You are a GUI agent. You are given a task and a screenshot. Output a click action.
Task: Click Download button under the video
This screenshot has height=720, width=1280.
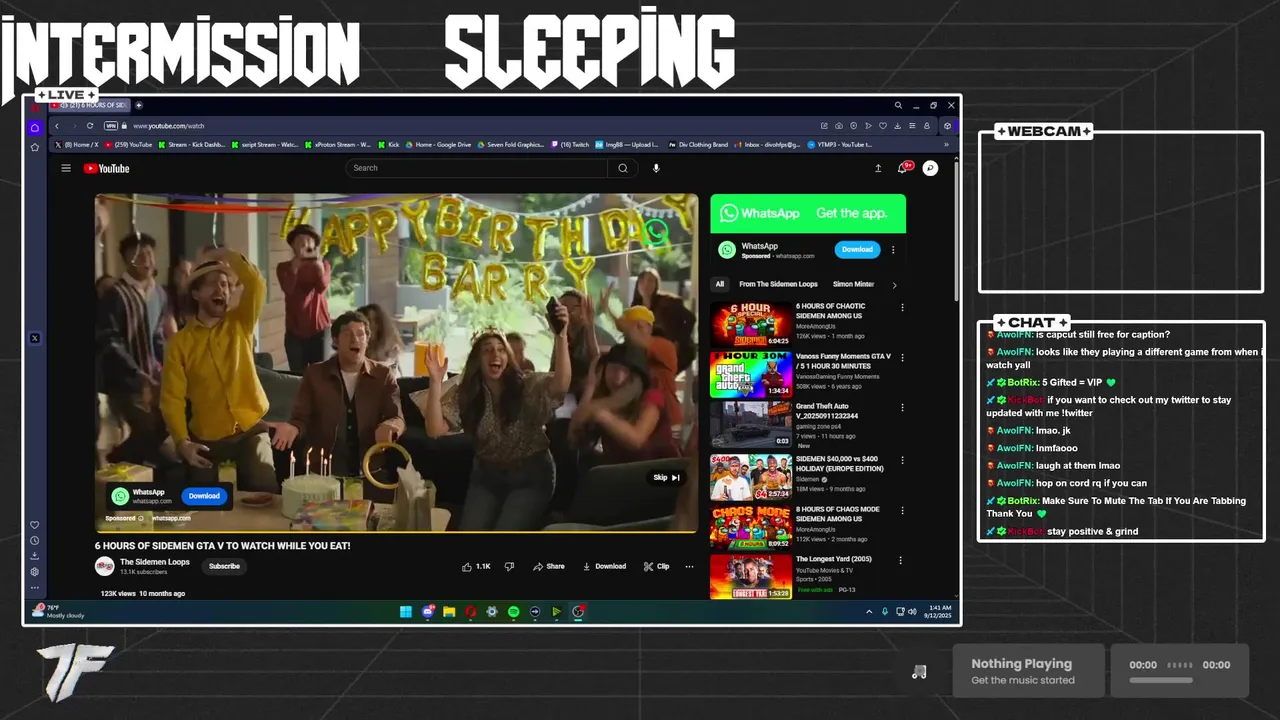pyautogui.click(x=604, y=566)
